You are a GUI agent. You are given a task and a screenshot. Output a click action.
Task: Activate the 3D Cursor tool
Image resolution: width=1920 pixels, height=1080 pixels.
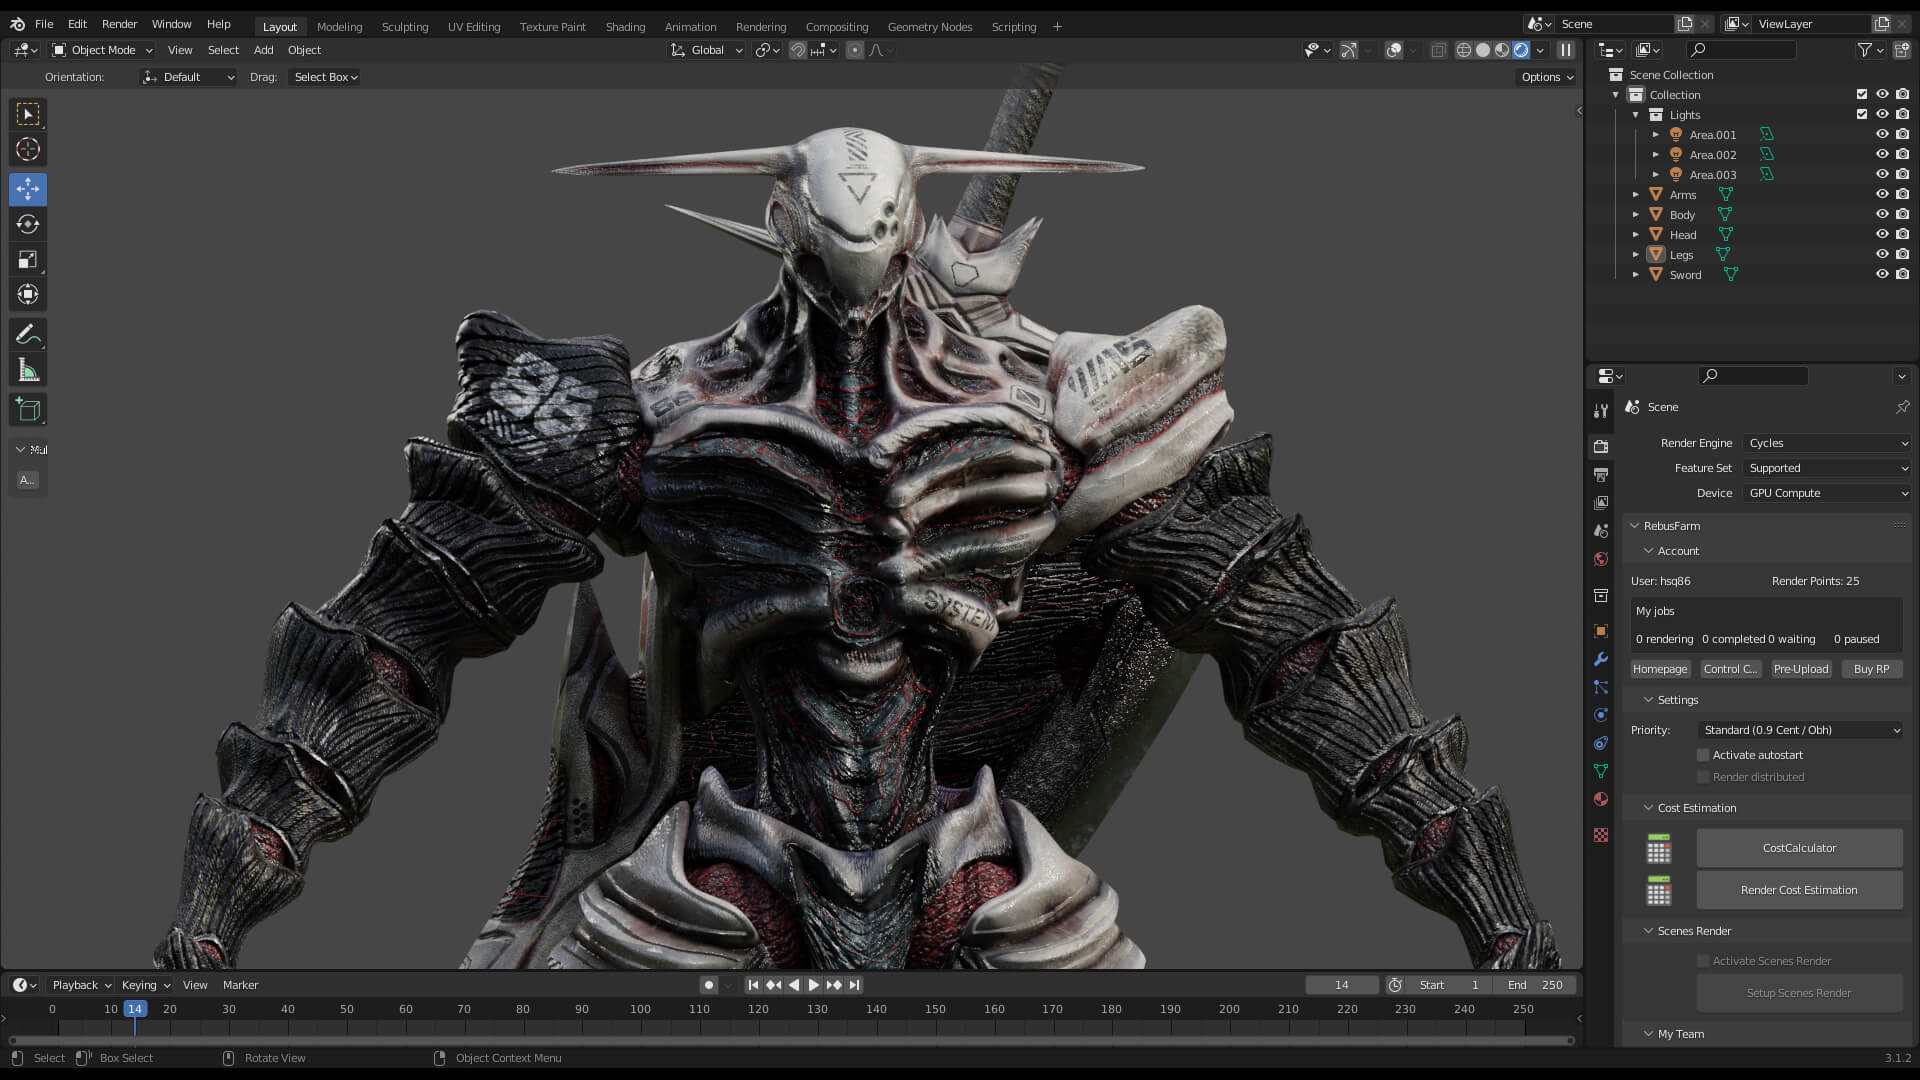pyautogui.click(x=28, y=149)
